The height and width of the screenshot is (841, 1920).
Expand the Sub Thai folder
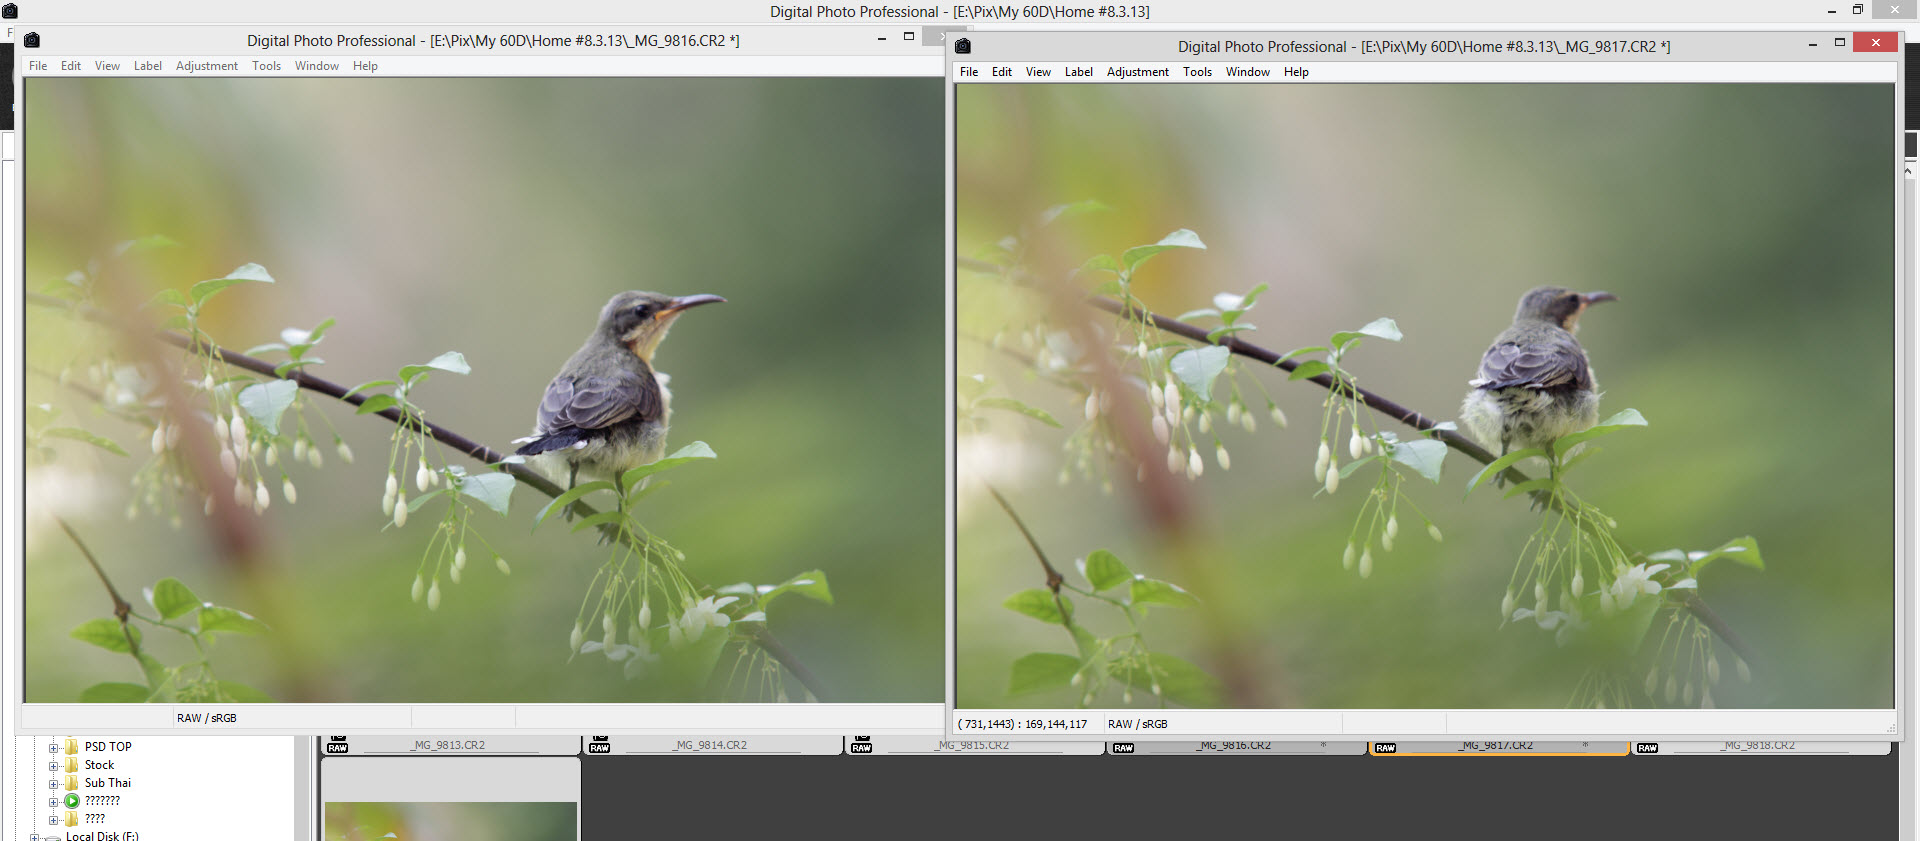54,784
